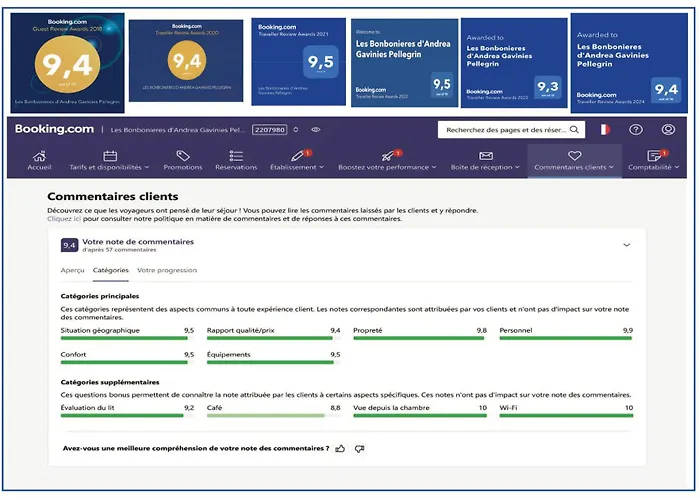700x500 pixels.
Task: Toggle the eye icon next to the property ID
Action: (x=316, y=129)
